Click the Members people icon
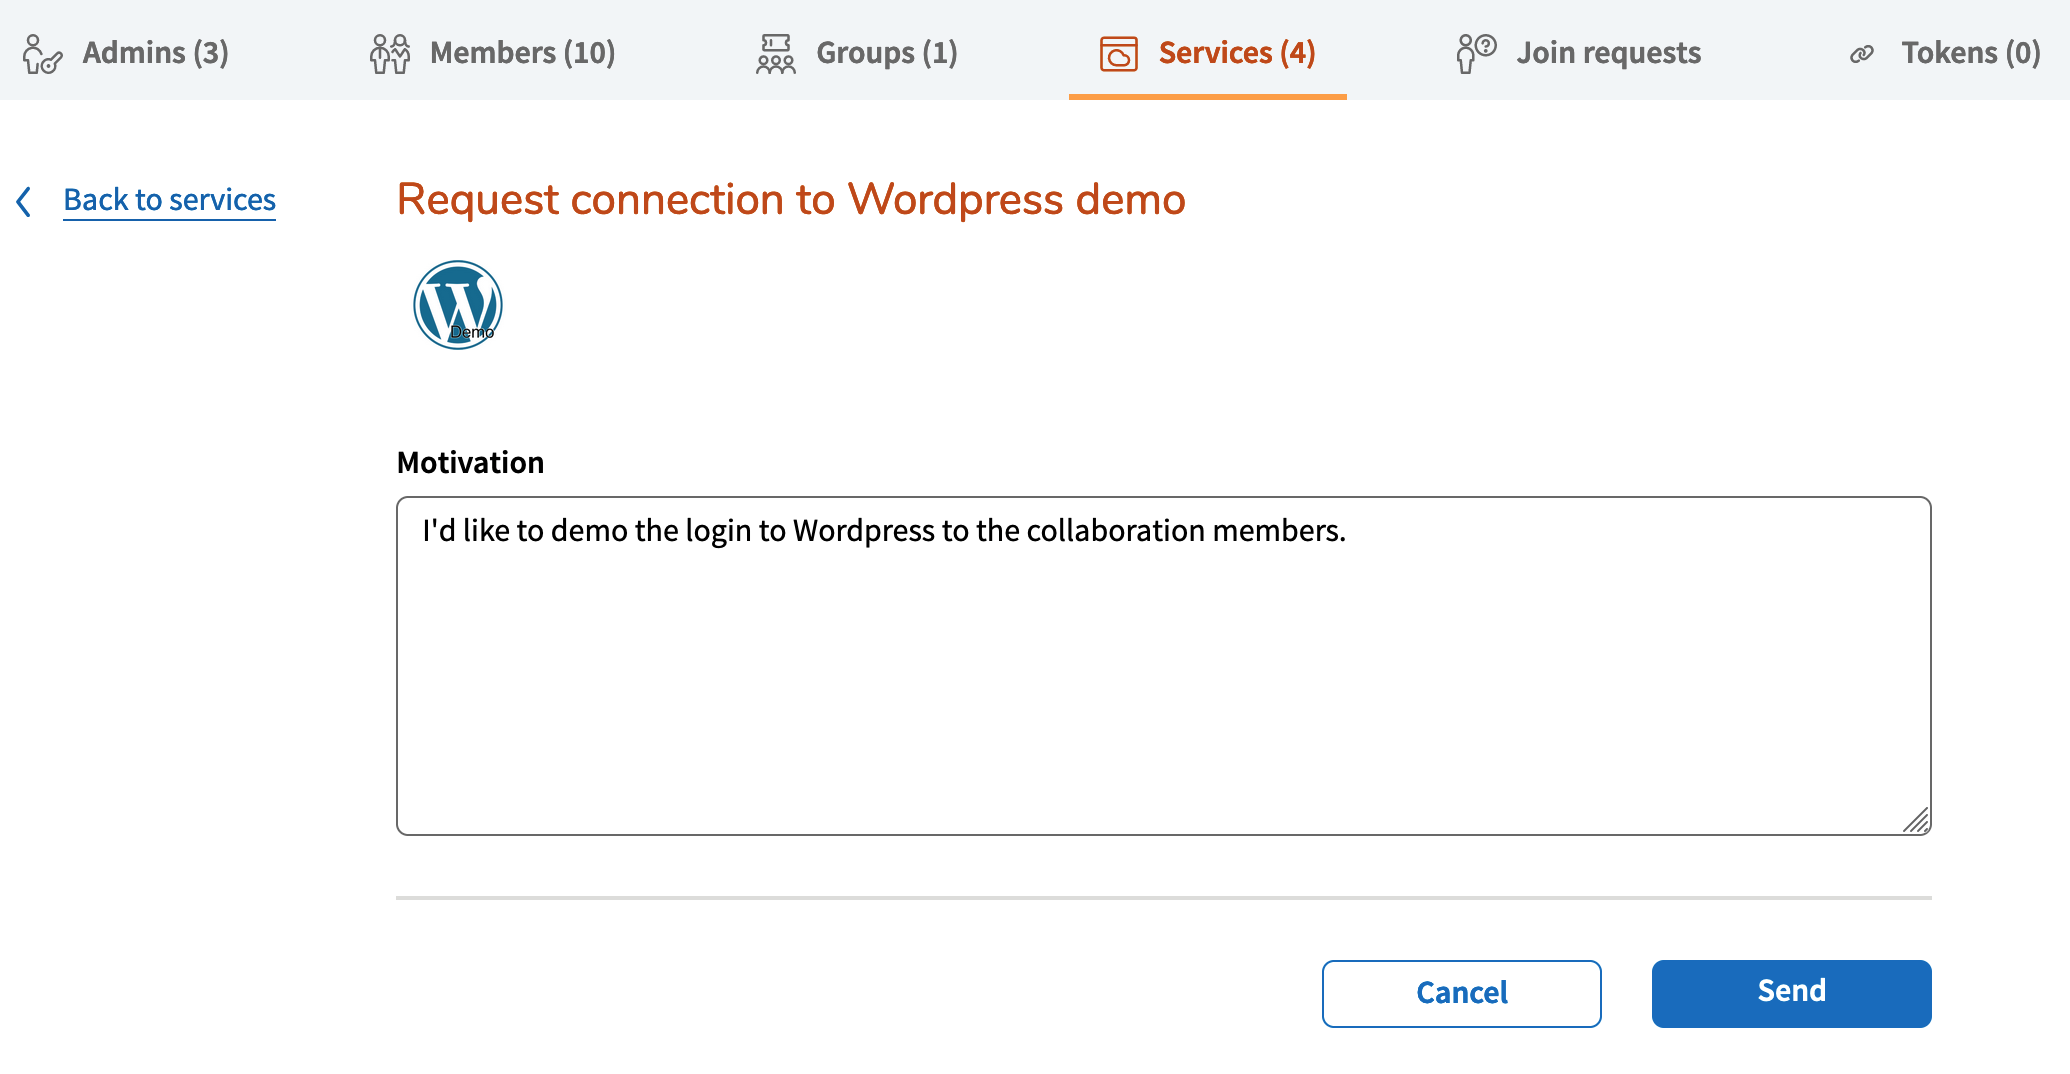This screenshot has width=2070, height=1074. 390,54
